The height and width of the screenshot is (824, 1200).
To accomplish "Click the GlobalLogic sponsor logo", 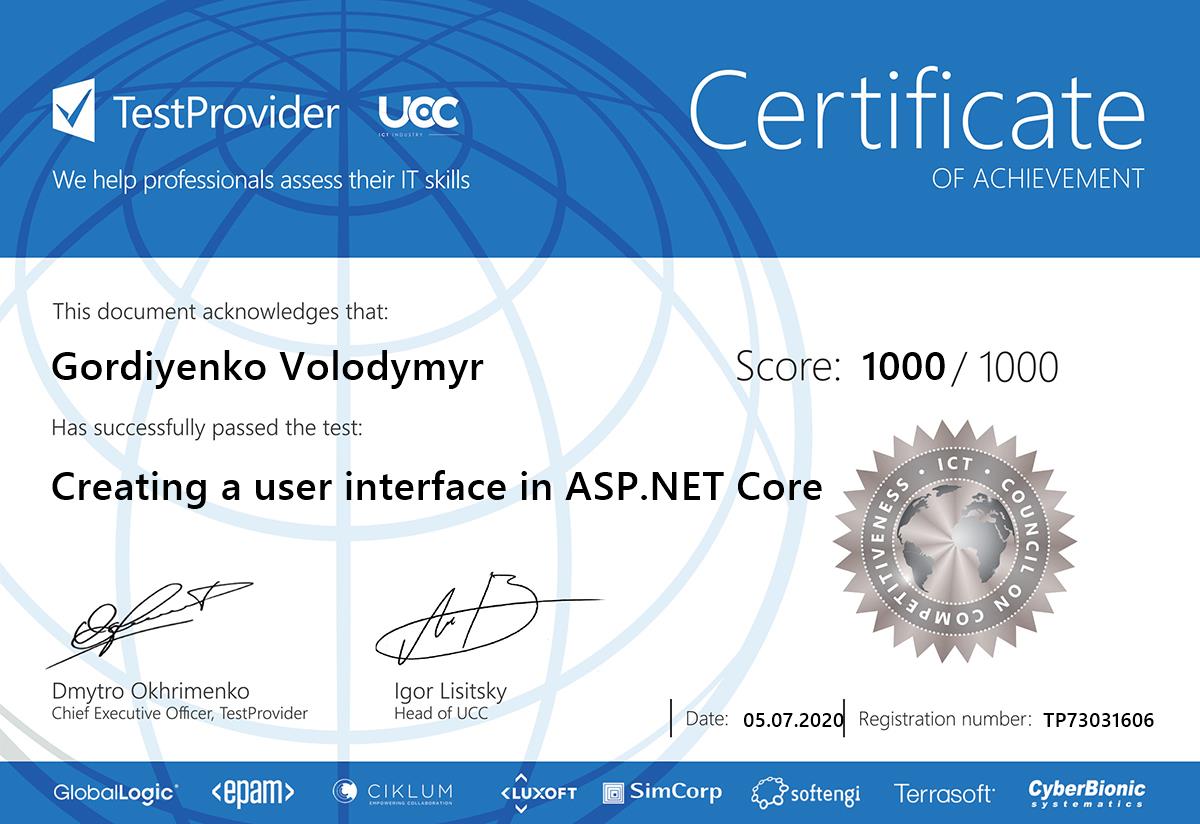I will [116, 793].
